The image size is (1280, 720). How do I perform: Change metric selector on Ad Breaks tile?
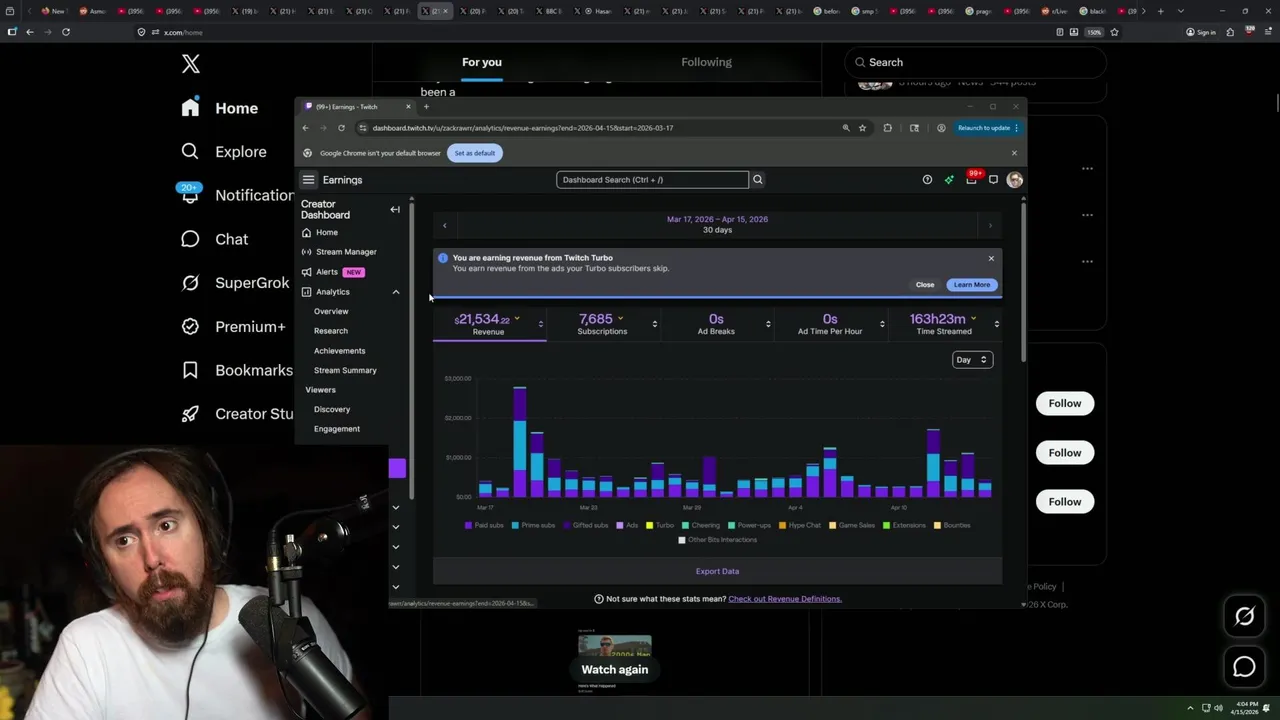768,324
